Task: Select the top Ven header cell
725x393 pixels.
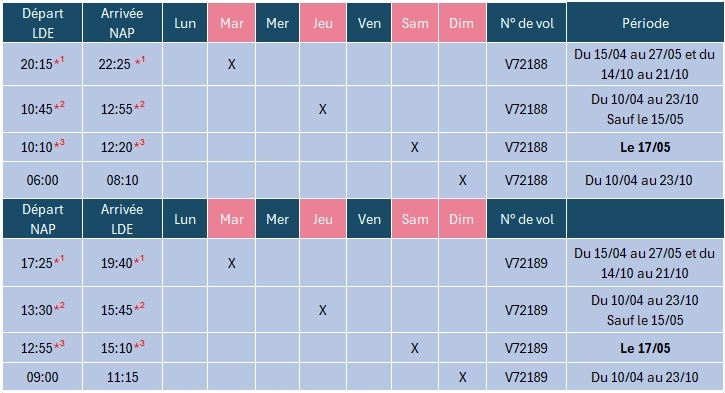Action: point(369,23)
